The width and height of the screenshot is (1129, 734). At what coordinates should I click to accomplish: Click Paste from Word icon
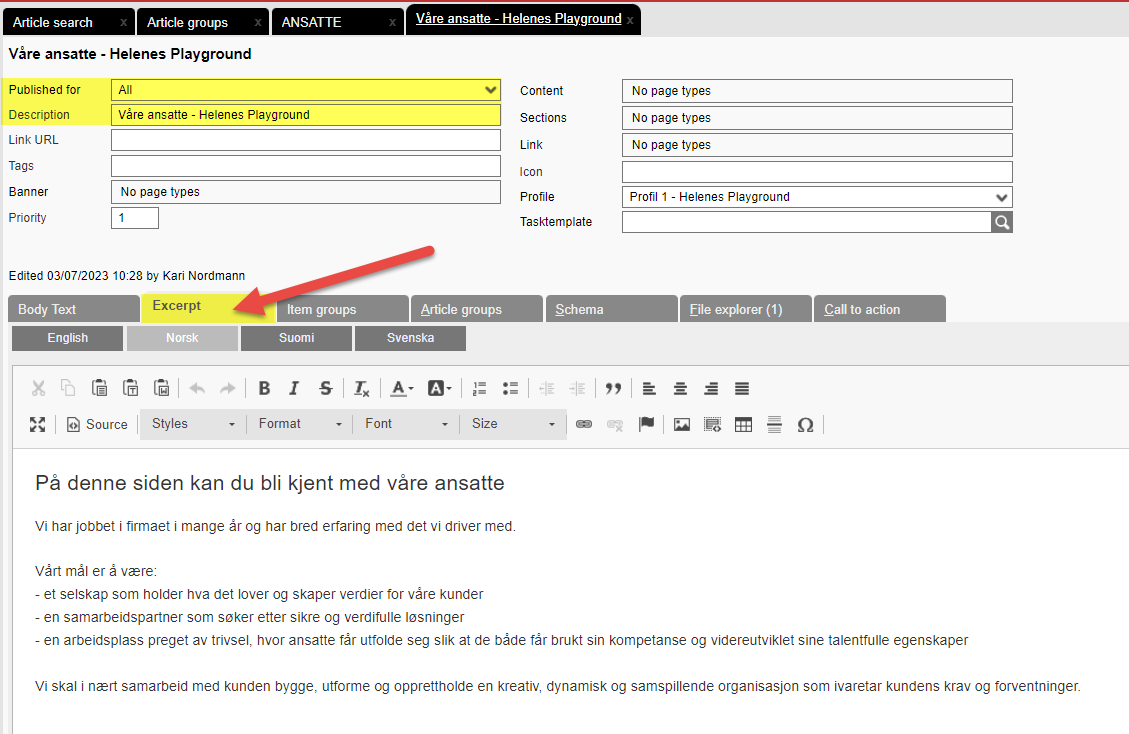[x=161, y=388]
